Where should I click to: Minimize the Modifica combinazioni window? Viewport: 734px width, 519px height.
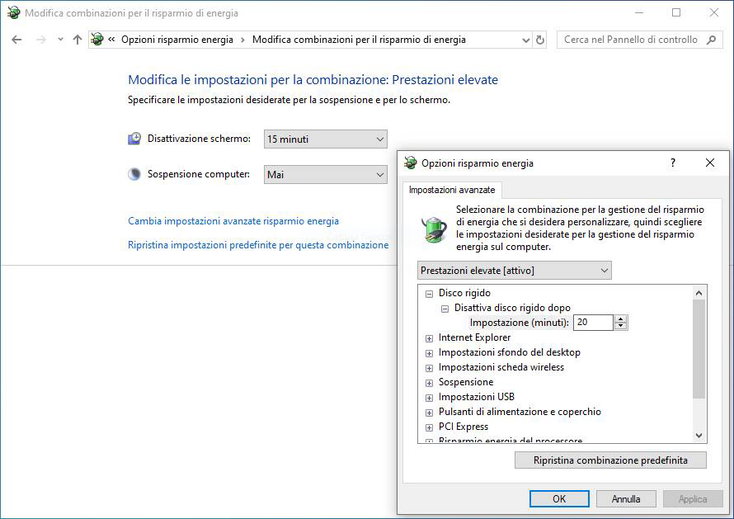pyautogui.click(x=639, y=13)
